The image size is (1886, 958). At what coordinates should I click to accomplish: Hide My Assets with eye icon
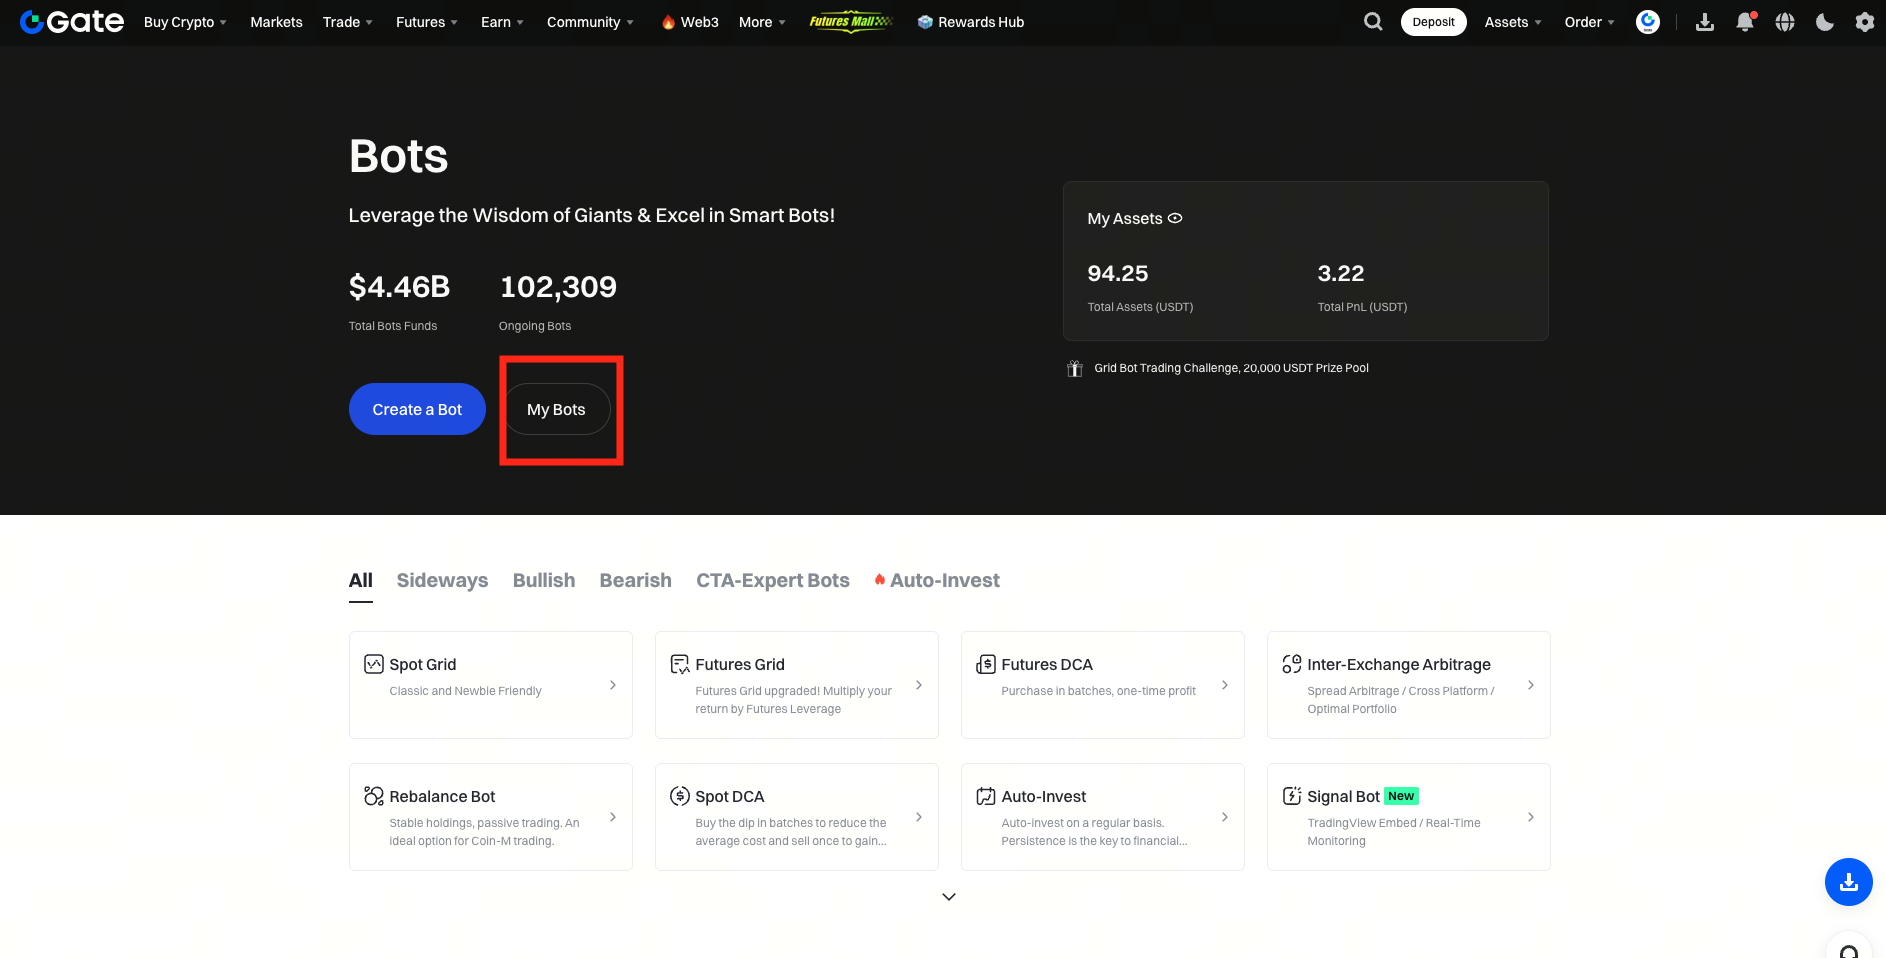(1175, 218)
